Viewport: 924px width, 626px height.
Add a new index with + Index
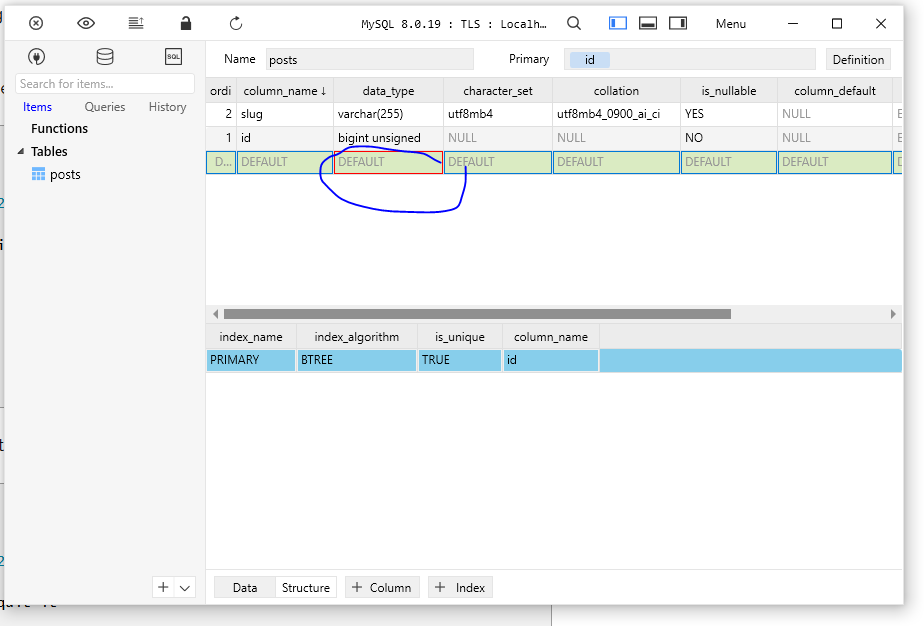coord(460,587)
